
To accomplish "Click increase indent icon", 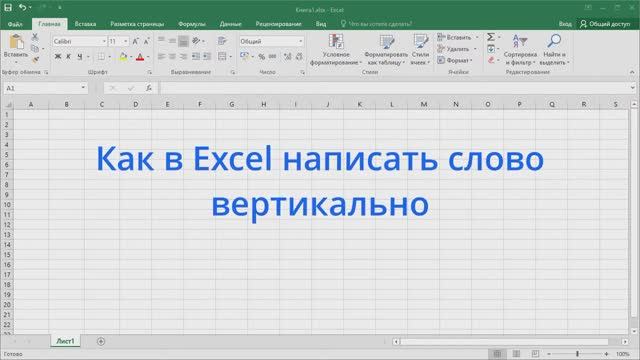I will point(207,56).
